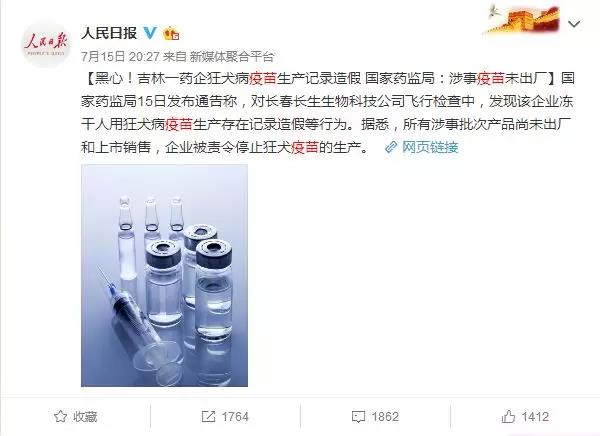Image resolution: width=600 pixels, height=436 pixels.
Task: Add post to favorites via 收藏
Action: (x=76, y=416)
